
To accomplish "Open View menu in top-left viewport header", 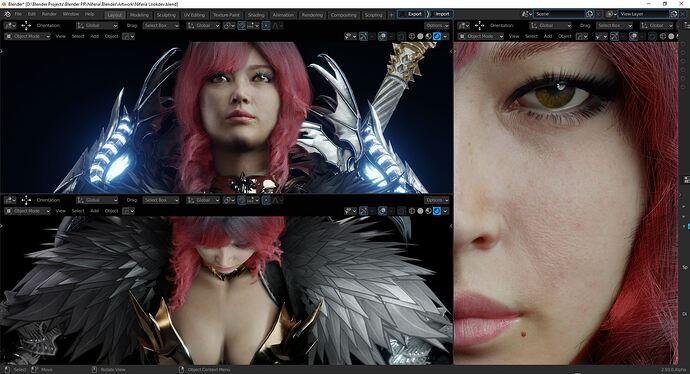I will [61, 36].
